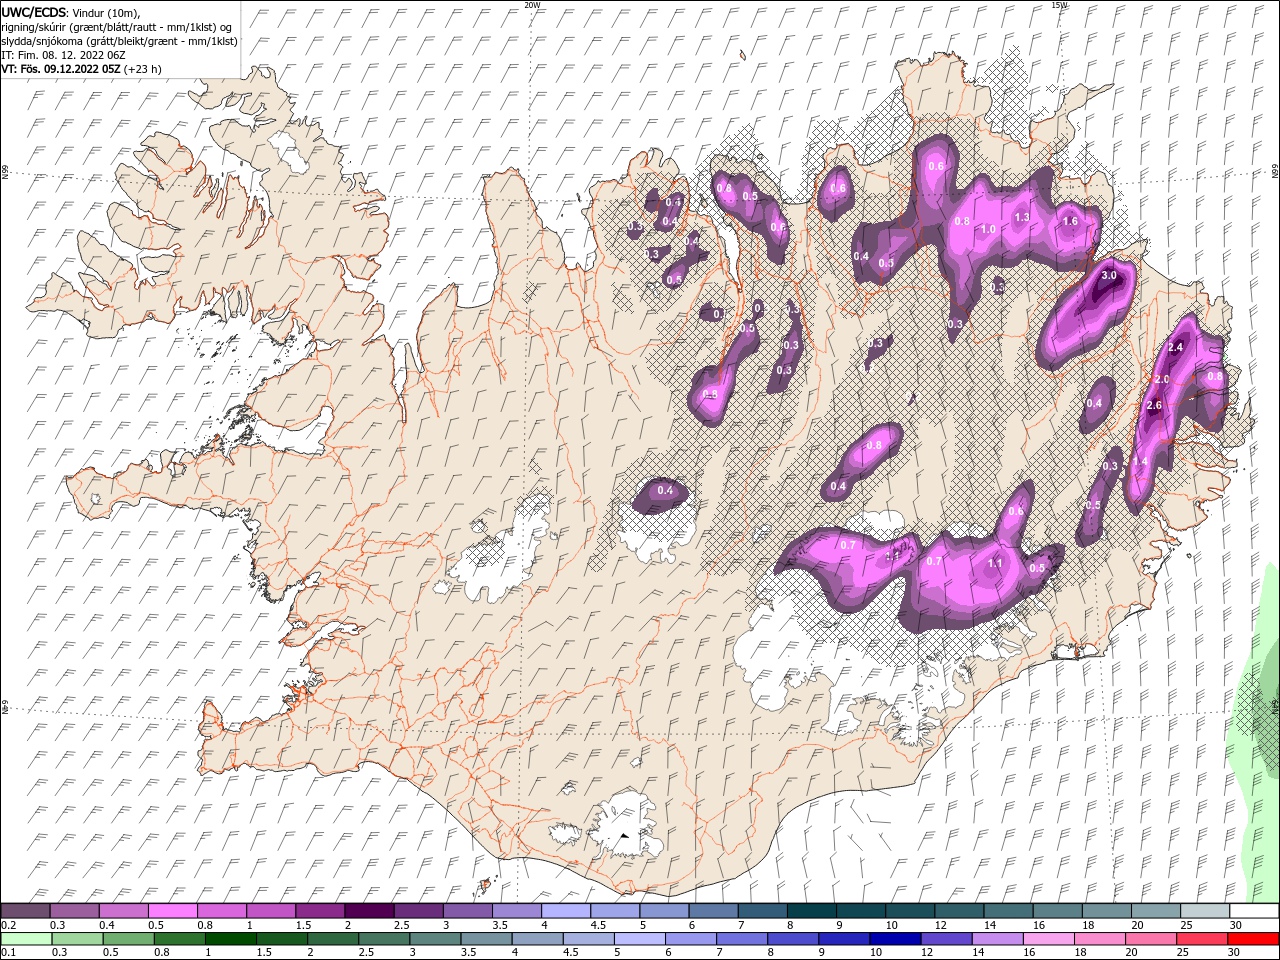Viewport: 1280px width, 960px height.
Task: Click the 2.6 snowfall value in the east
Action: [x=1153, y=405]
